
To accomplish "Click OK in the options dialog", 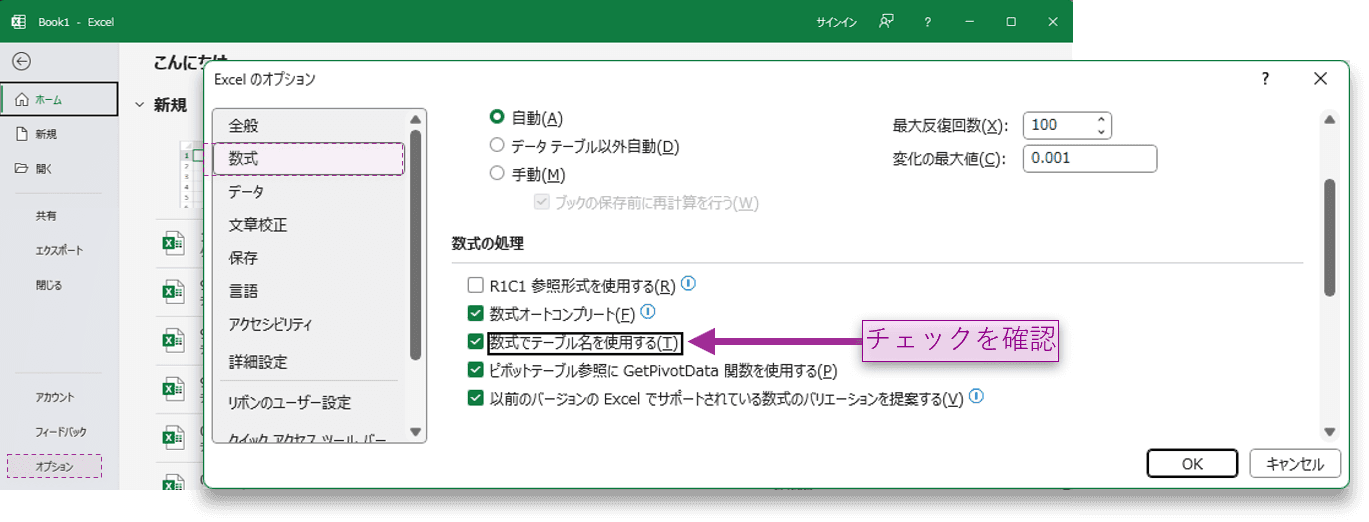I will coord(1192,464).
